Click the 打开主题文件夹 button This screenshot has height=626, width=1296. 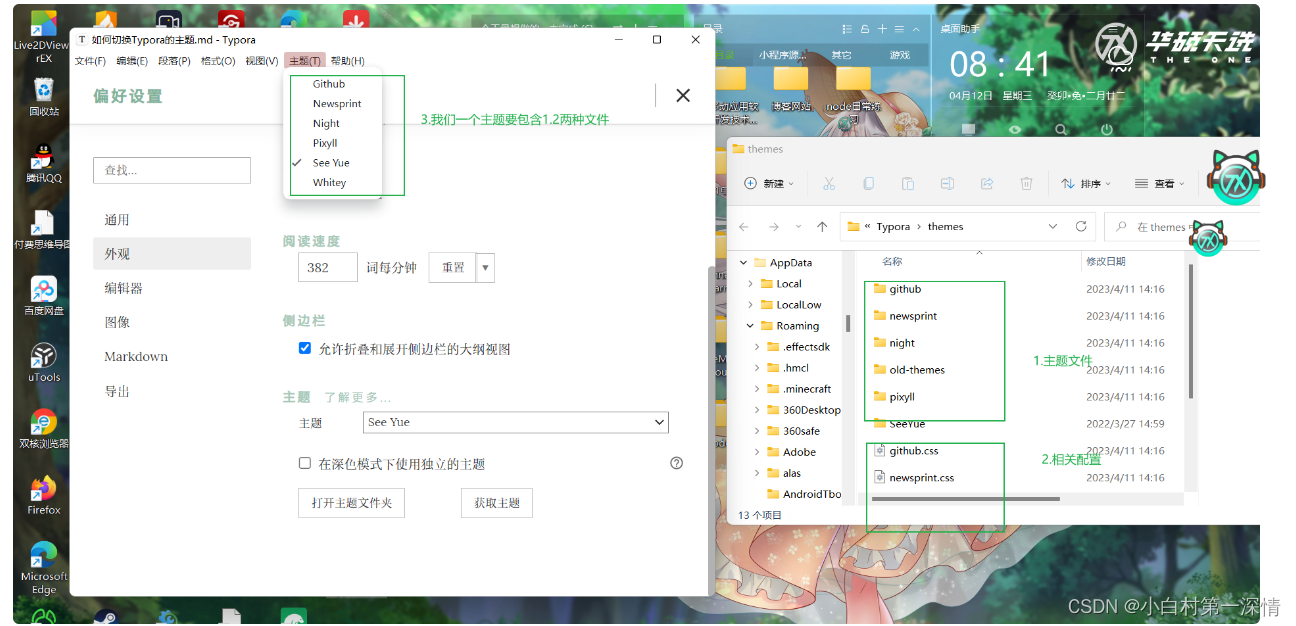point(351,503)
